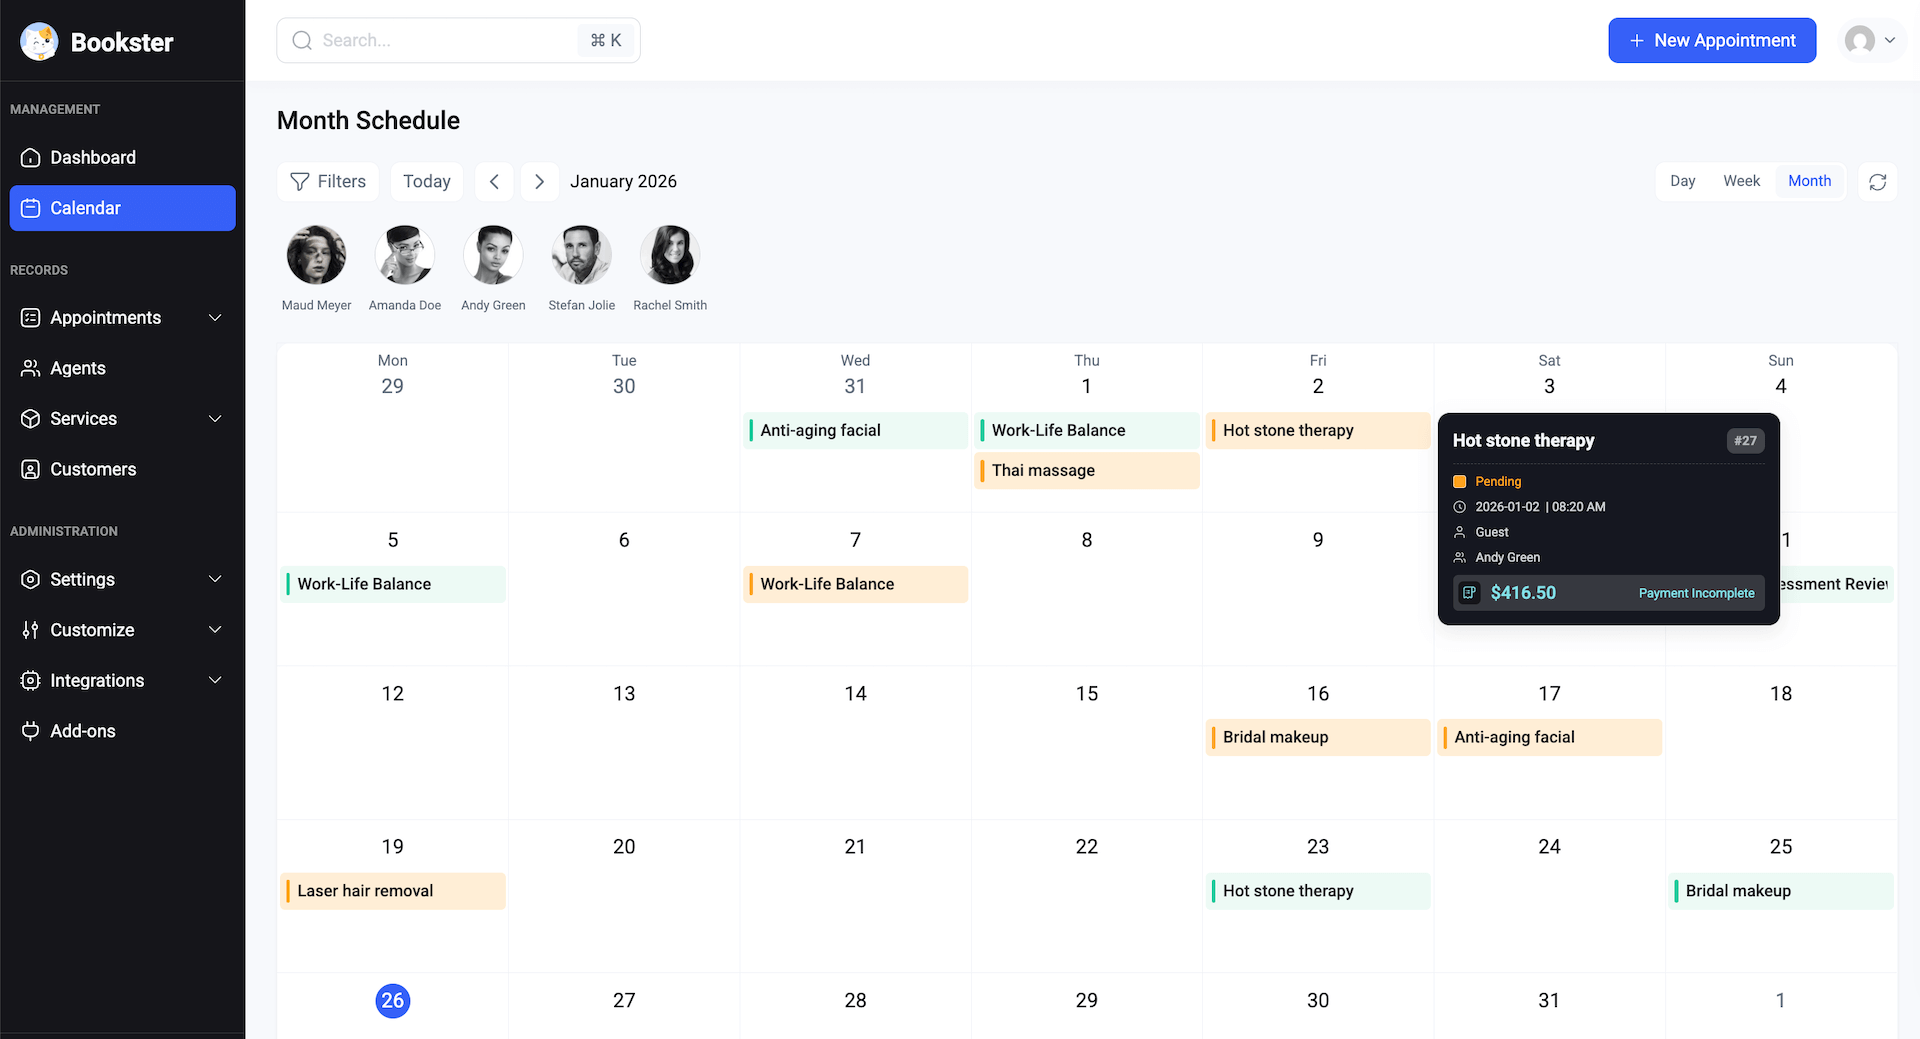Click the New Appointment button
This screenshot has height=1039, width=1920.
[x=1711, y=41]
